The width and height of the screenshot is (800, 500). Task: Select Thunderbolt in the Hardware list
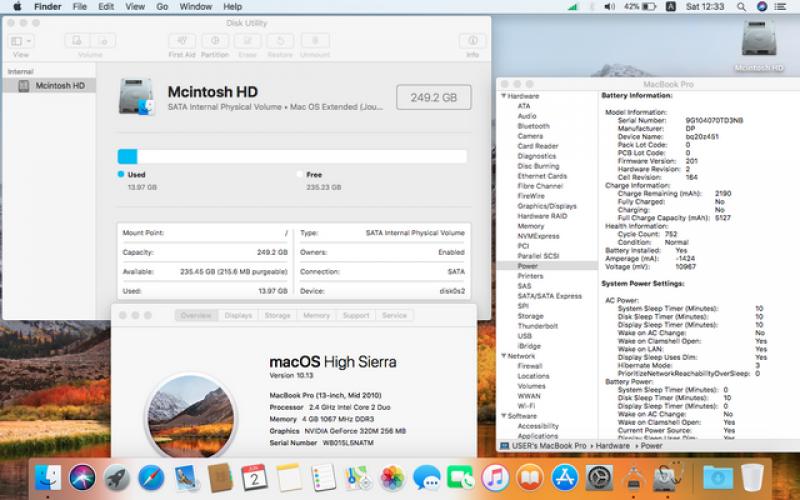coord(538,326)
